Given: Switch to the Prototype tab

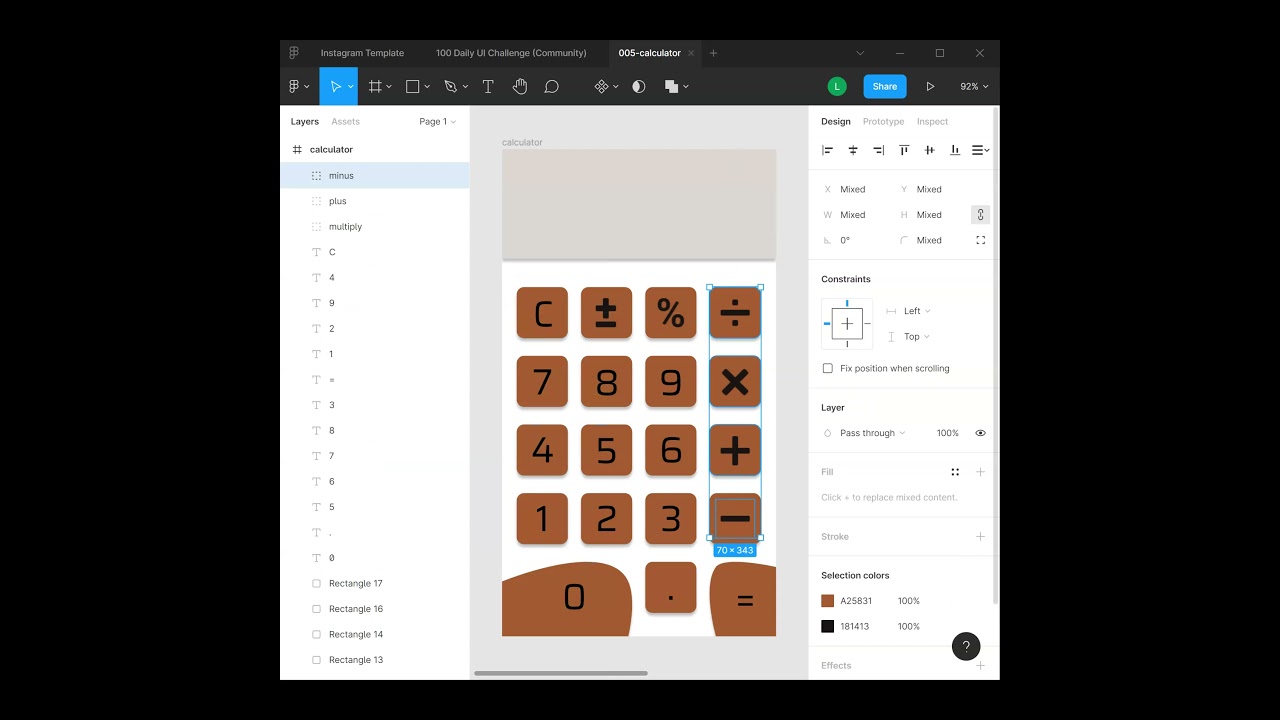Looking at the screenshot, I should tap(883, 122).
